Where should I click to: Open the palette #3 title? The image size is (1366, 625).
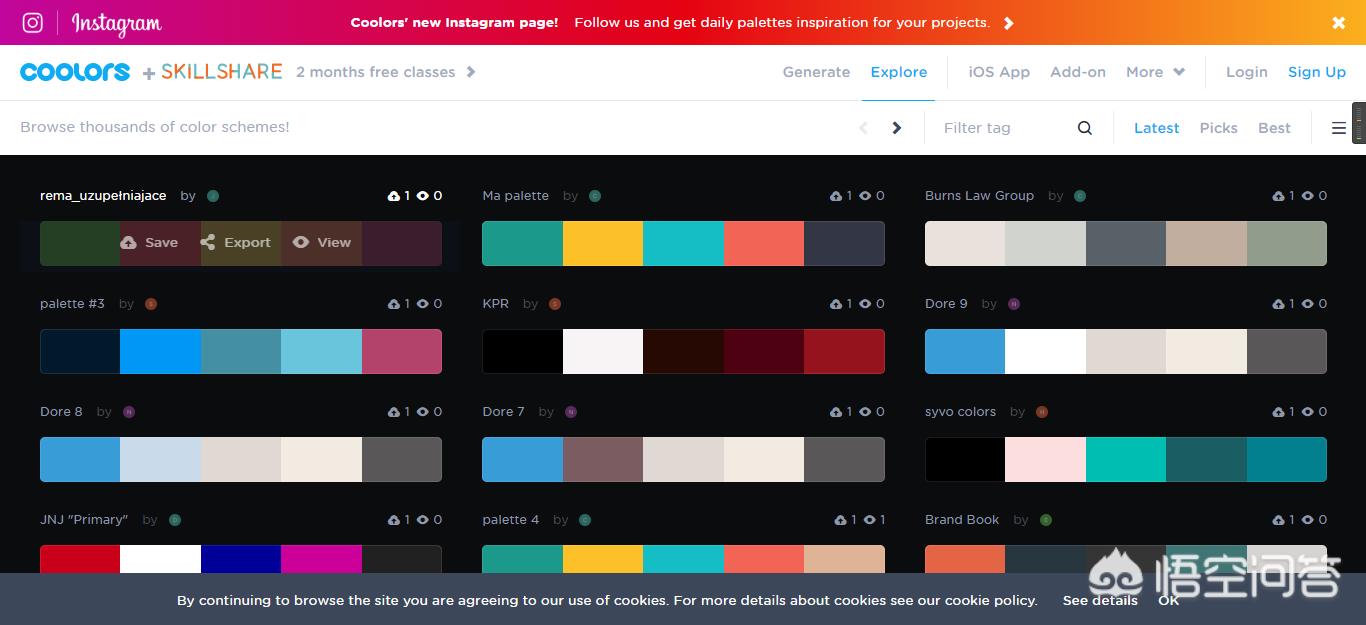72,304
